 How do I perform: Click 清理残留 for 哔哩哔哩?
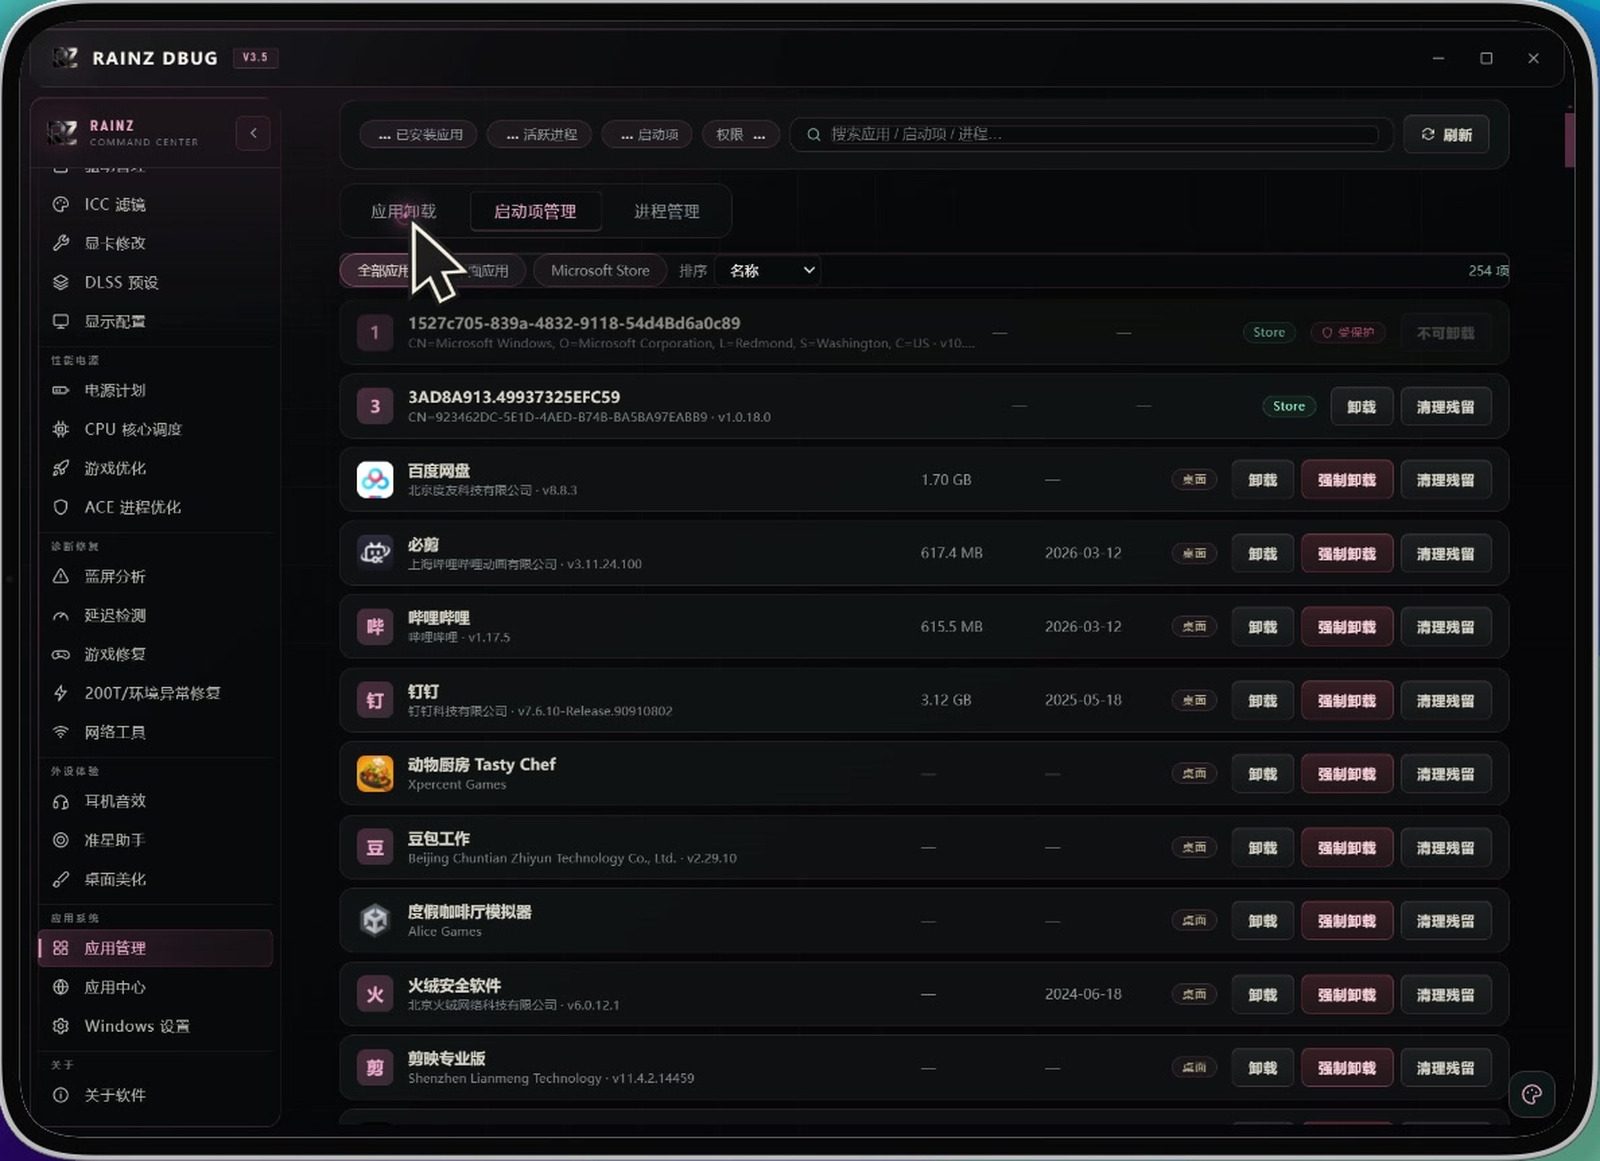pyautogui.click(x=1445, y=627)
